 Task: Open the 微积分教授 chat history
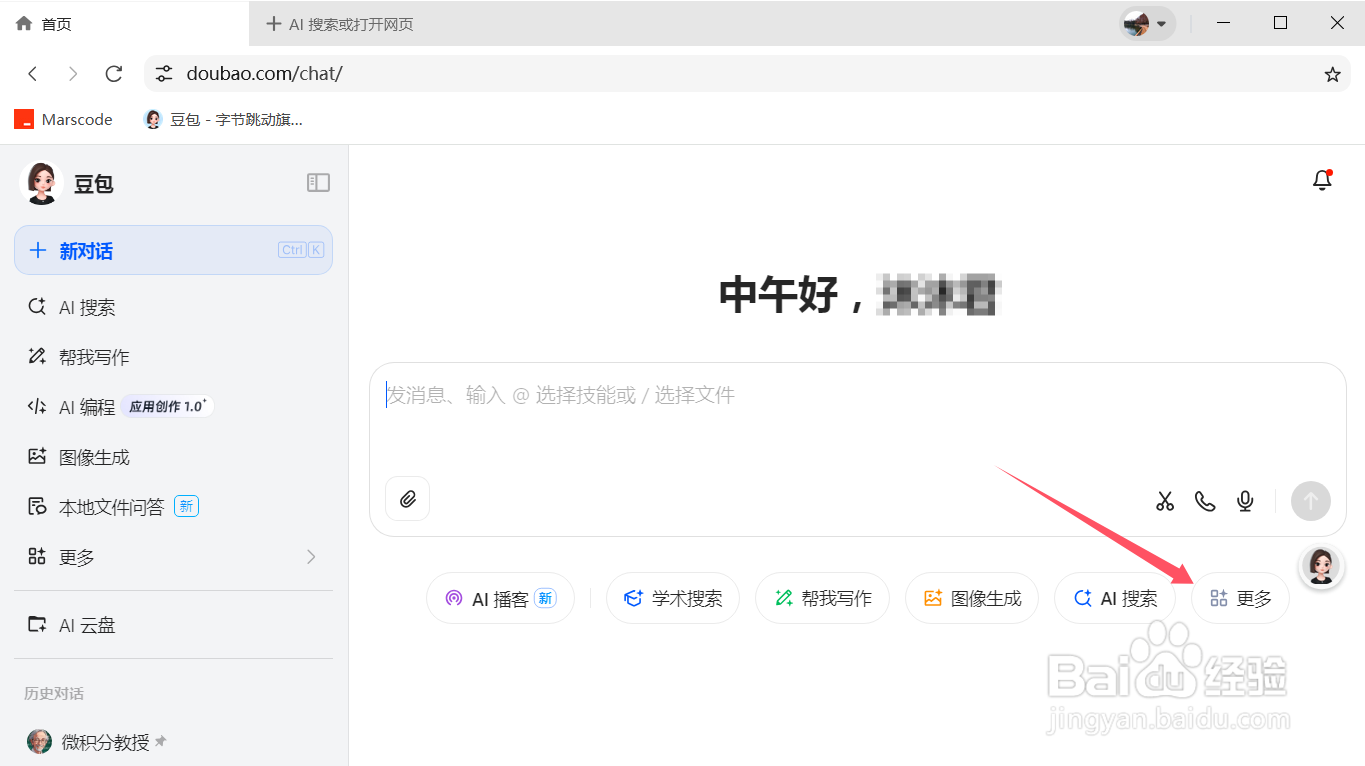click(x=173, y=742)
